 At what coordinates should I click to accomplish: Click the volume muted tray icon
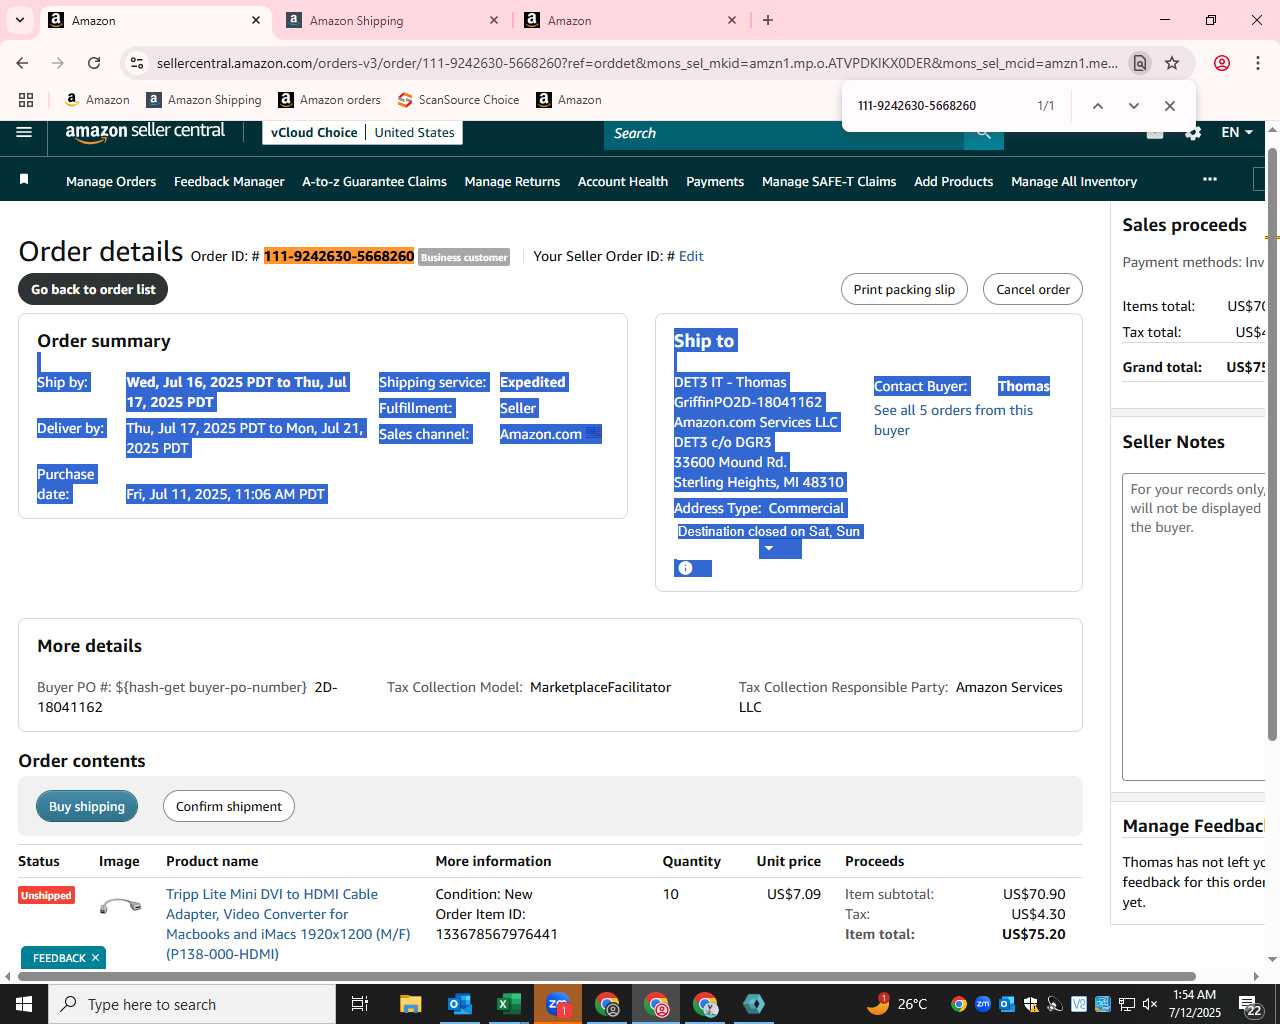pyautogui.click(x=1150, y=1004)
